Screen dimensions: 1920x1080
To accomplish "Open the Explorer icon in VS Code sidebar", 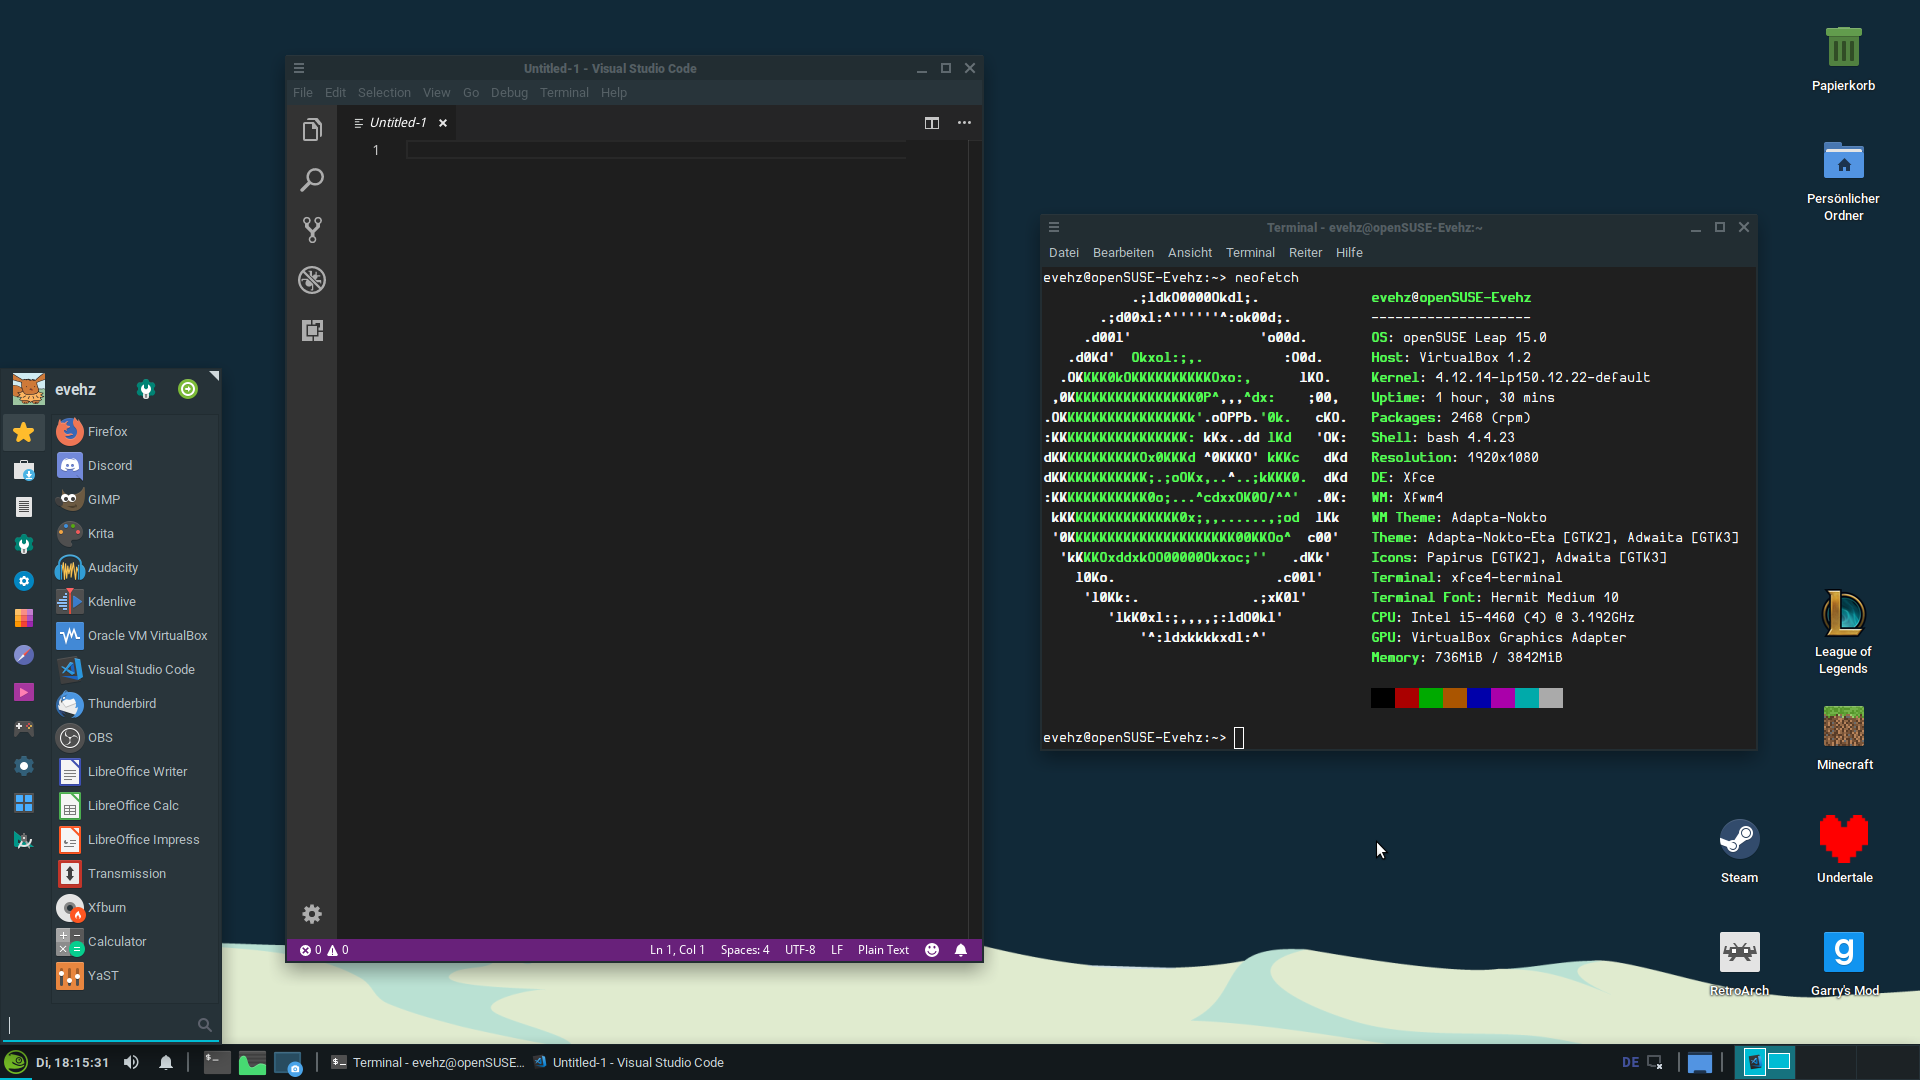I will (x=312, y=130).
